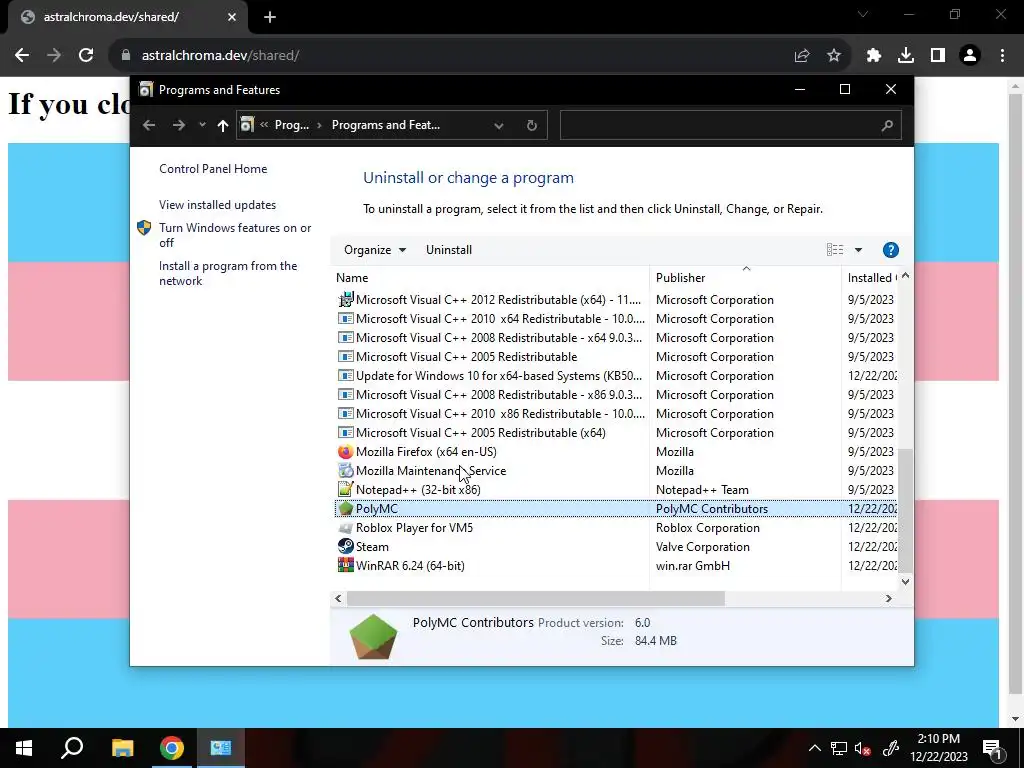Open View installed updates
1024x768 pixels.
217,204
